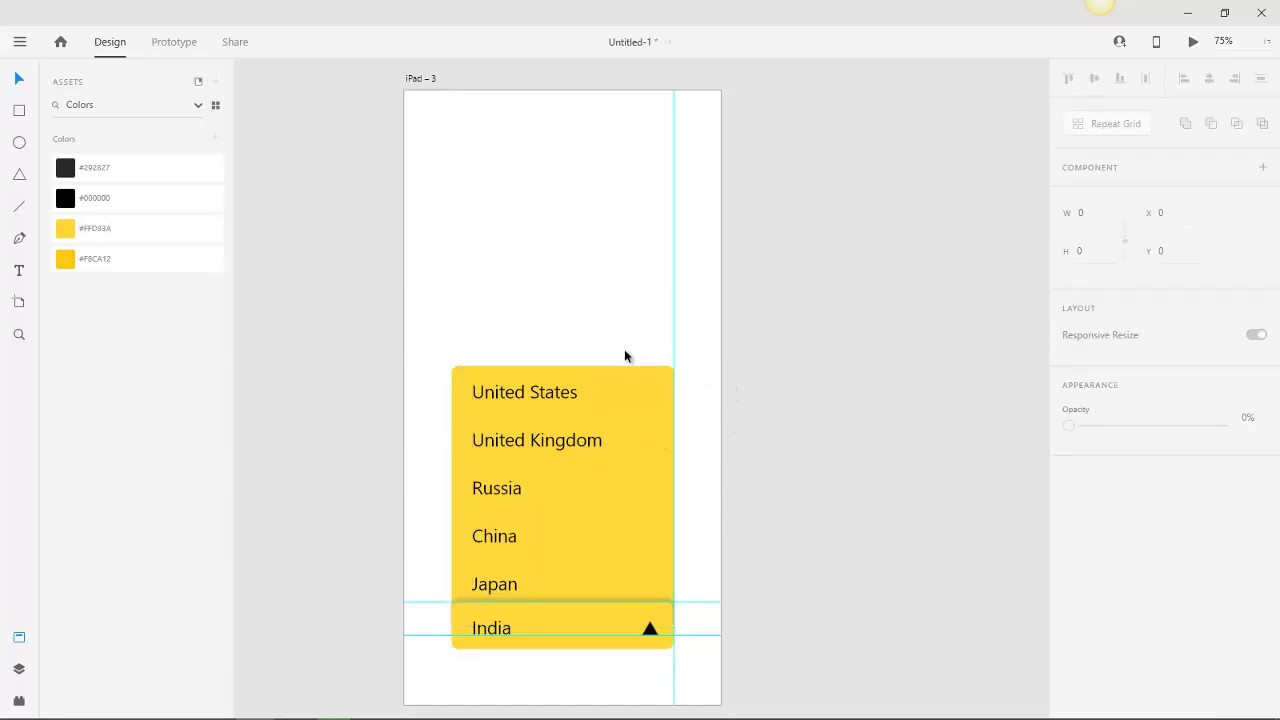
Task: Add a new component with plus
Action: point(1263,167)
